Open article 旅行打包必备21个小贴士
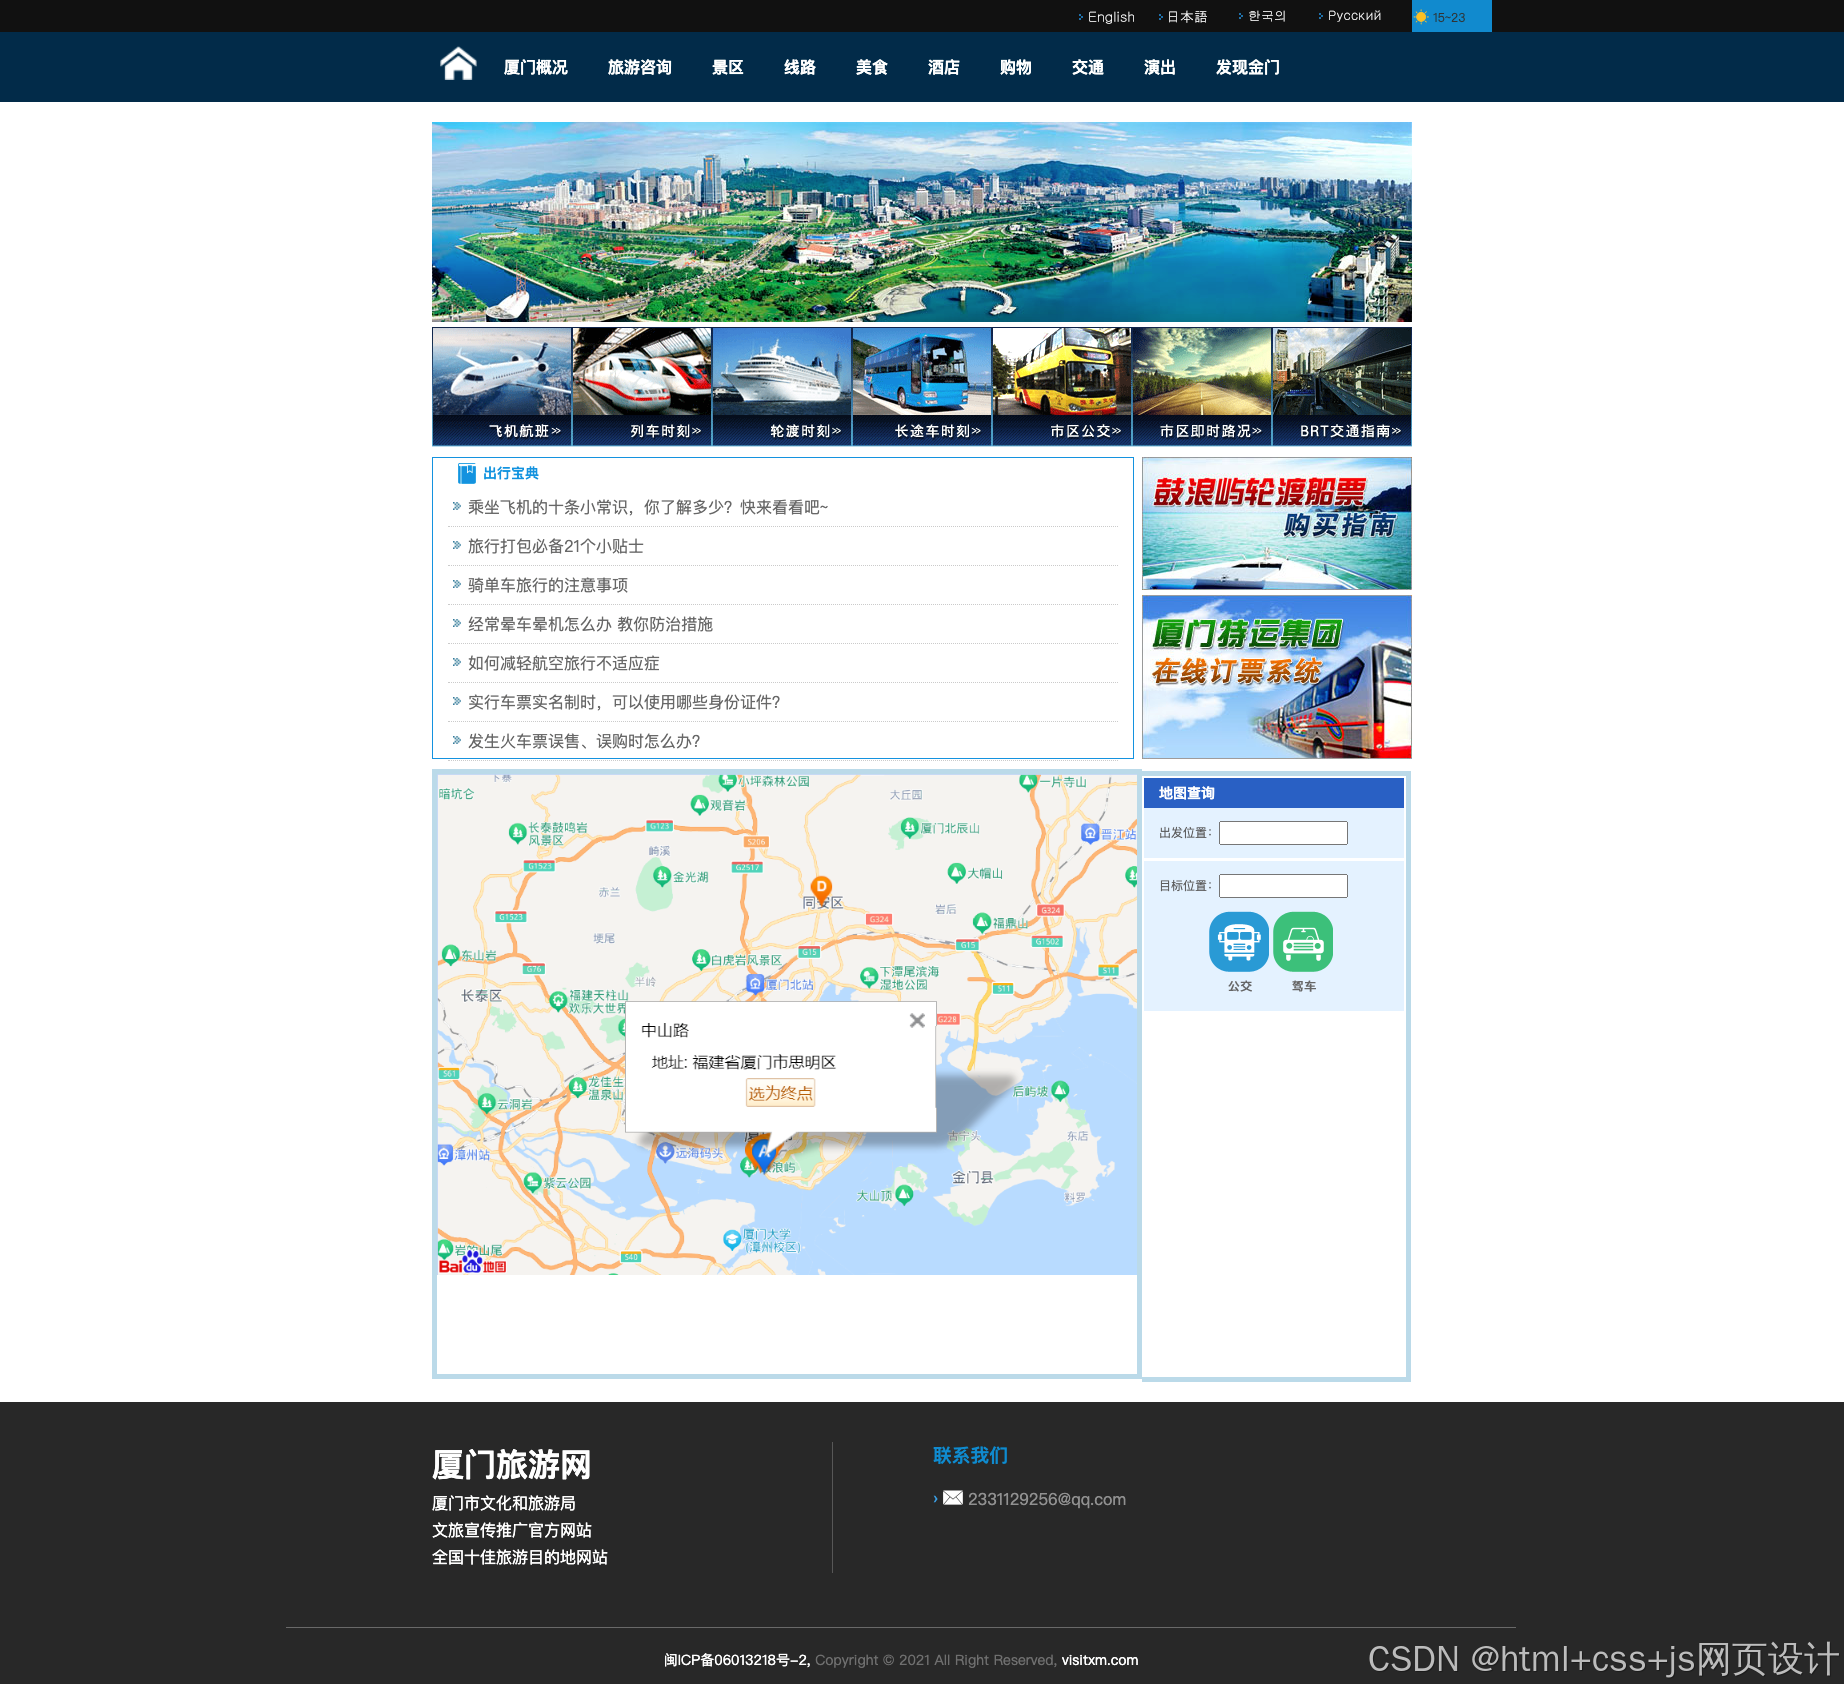This screenshot has height=1692, width=1844. coord(556,546)
